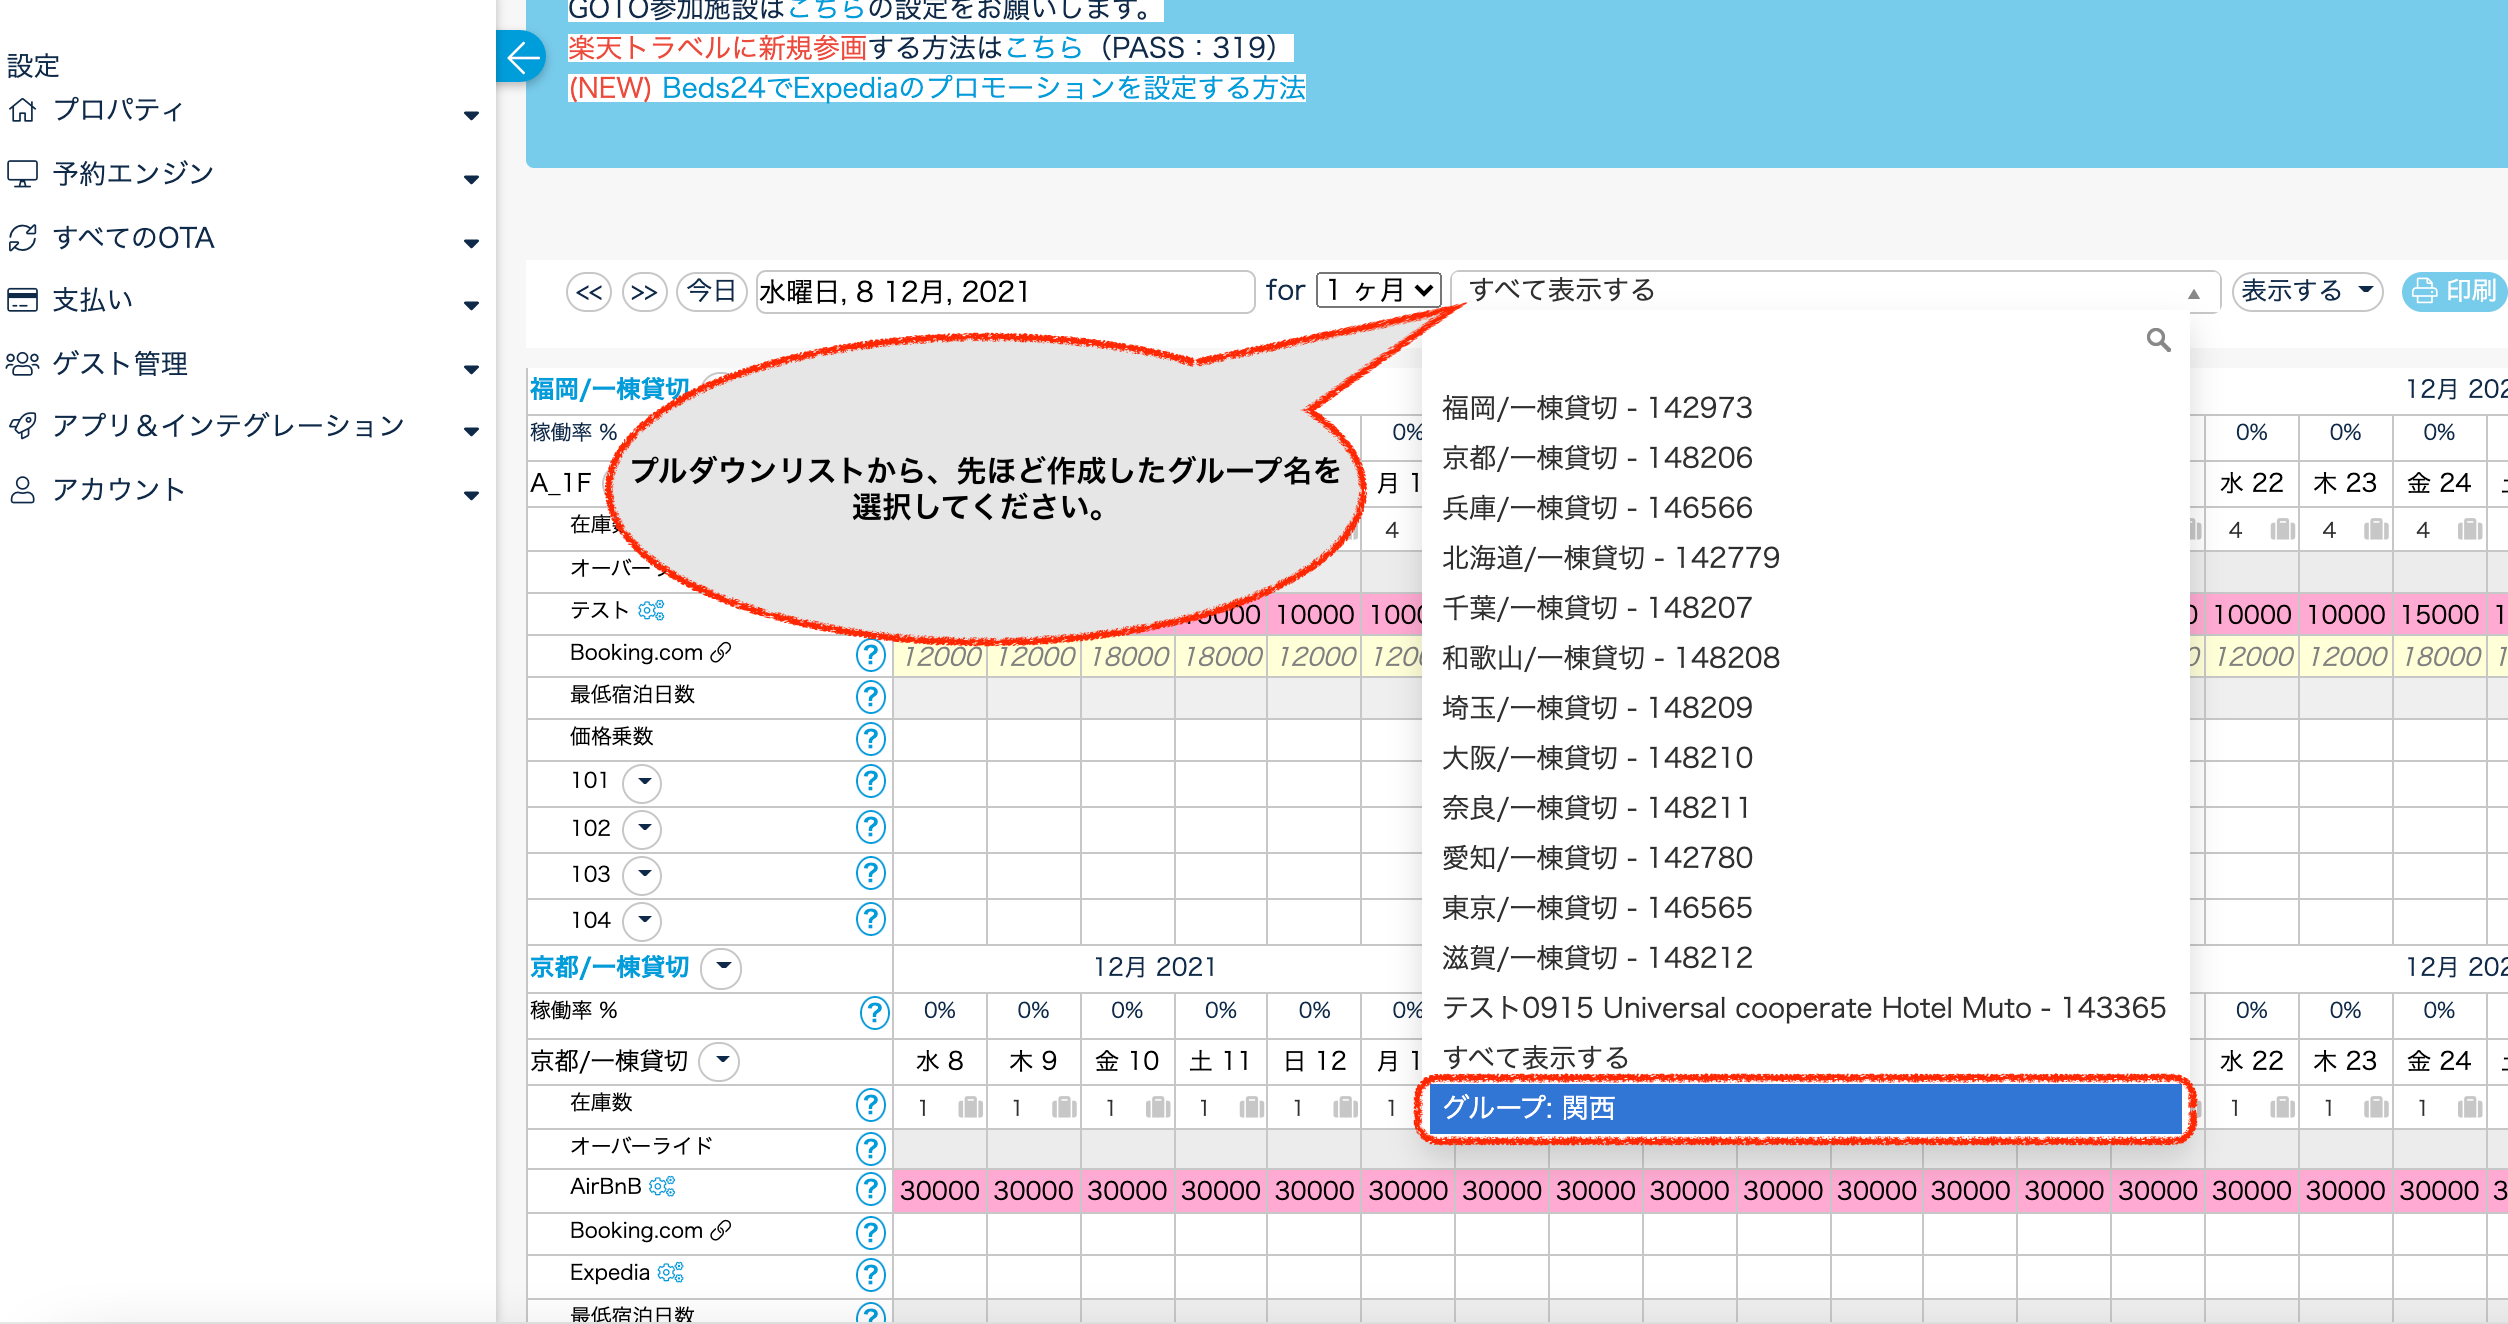
Task: Click help icon for 価格乗数 row
Action: pyautogui.click(x=870, y=738)
